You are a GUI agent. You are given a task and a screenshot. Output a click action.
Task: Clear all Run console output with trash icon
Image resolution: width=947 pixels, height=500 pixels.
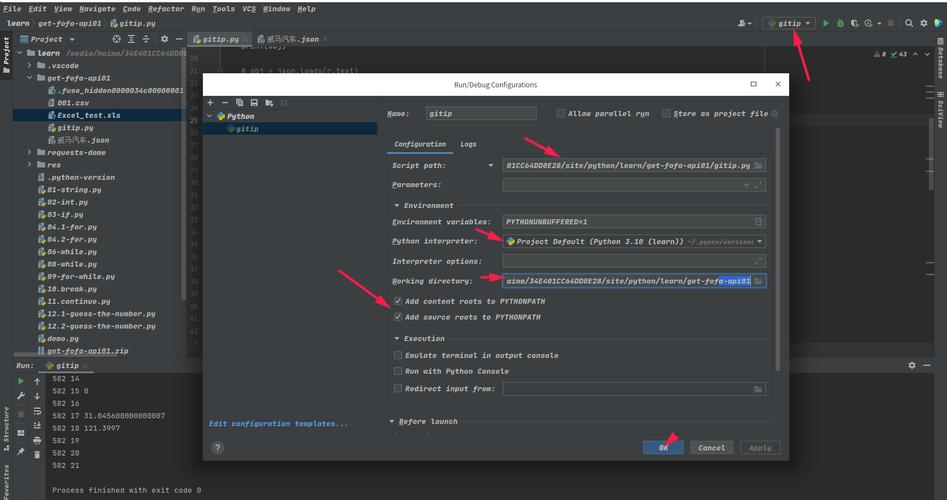coord(37,454)
